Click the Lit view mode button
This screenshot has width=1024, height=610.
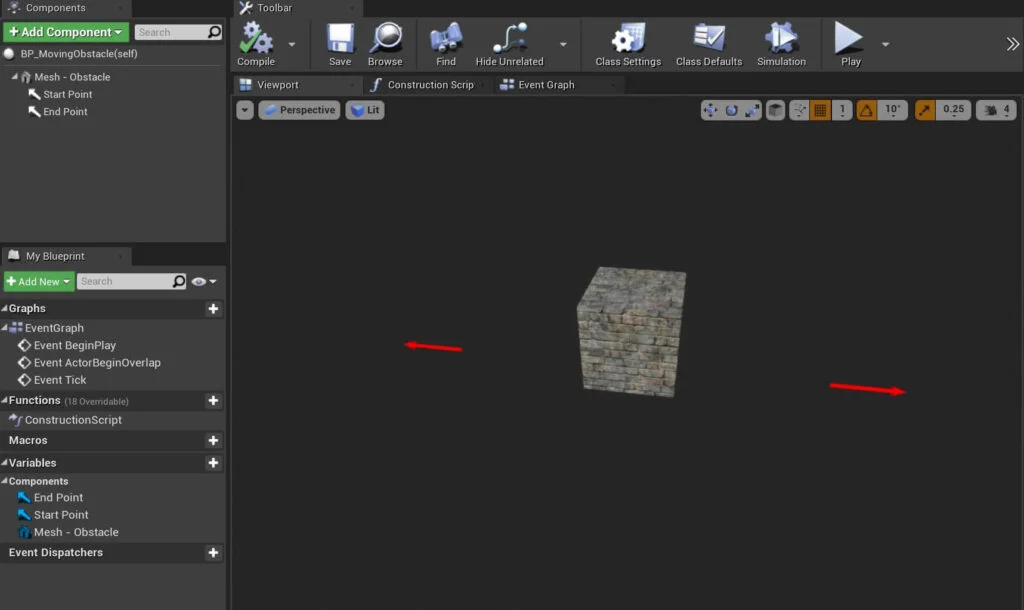pyautogui.click(x=365, y=110)
